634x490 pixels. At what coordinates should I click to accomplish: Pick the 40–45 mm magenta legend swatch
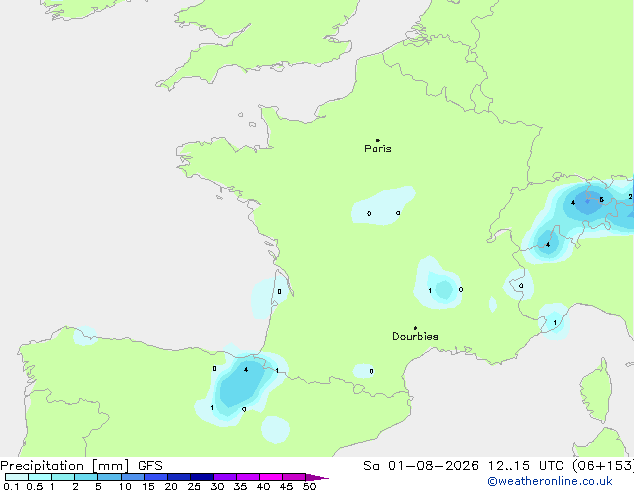[271, 477]
